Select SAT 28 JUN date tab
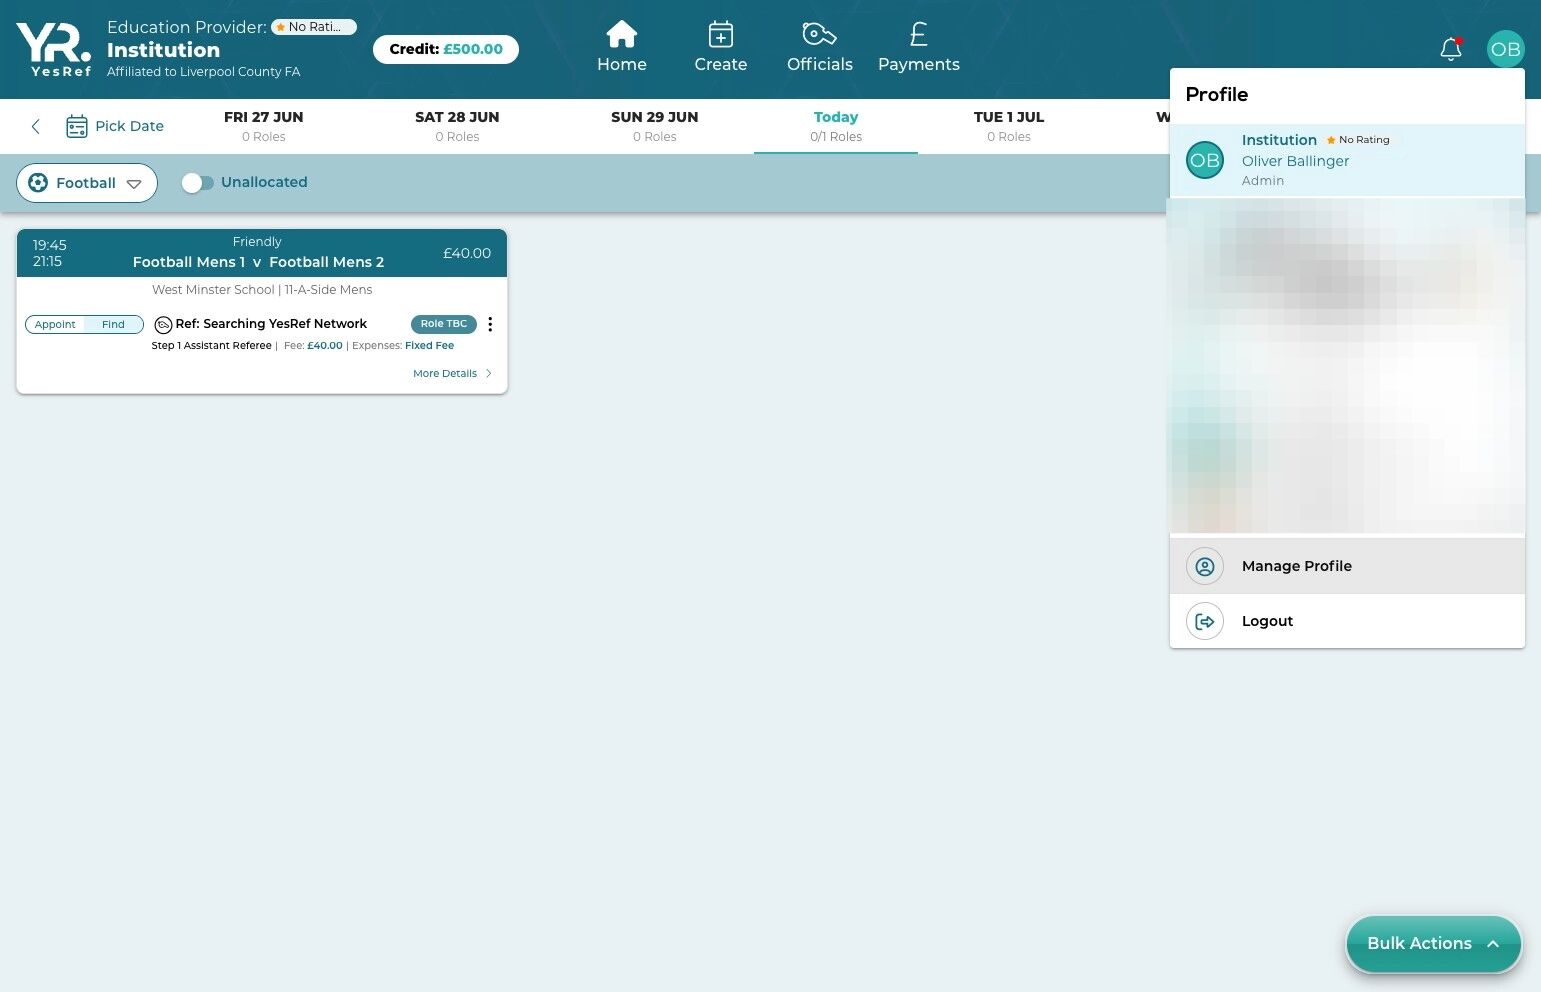Image resolution: width=1541 pixels, height=992 pixels. click(x=457, y=126)
